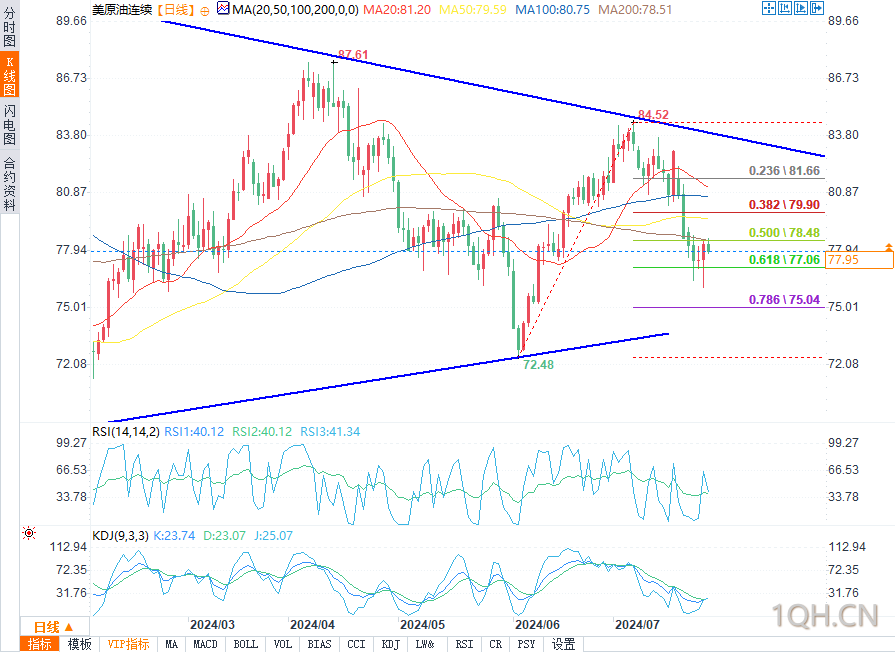Click the RSI1:40.12 value
The width and height of the screenshot is (895, 652).
pyautogui.click(x=194, y=432)
